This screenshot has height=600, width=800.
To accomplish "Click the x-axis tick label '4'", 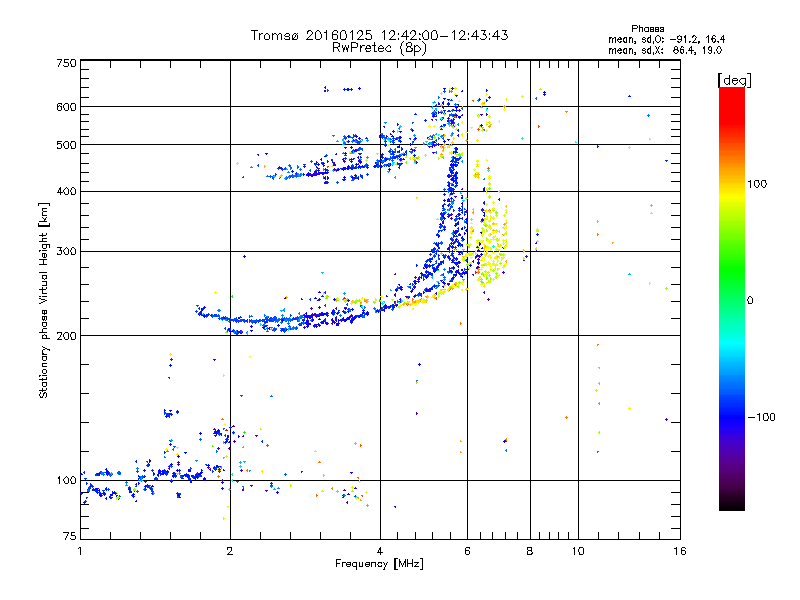I will [380, 551].
